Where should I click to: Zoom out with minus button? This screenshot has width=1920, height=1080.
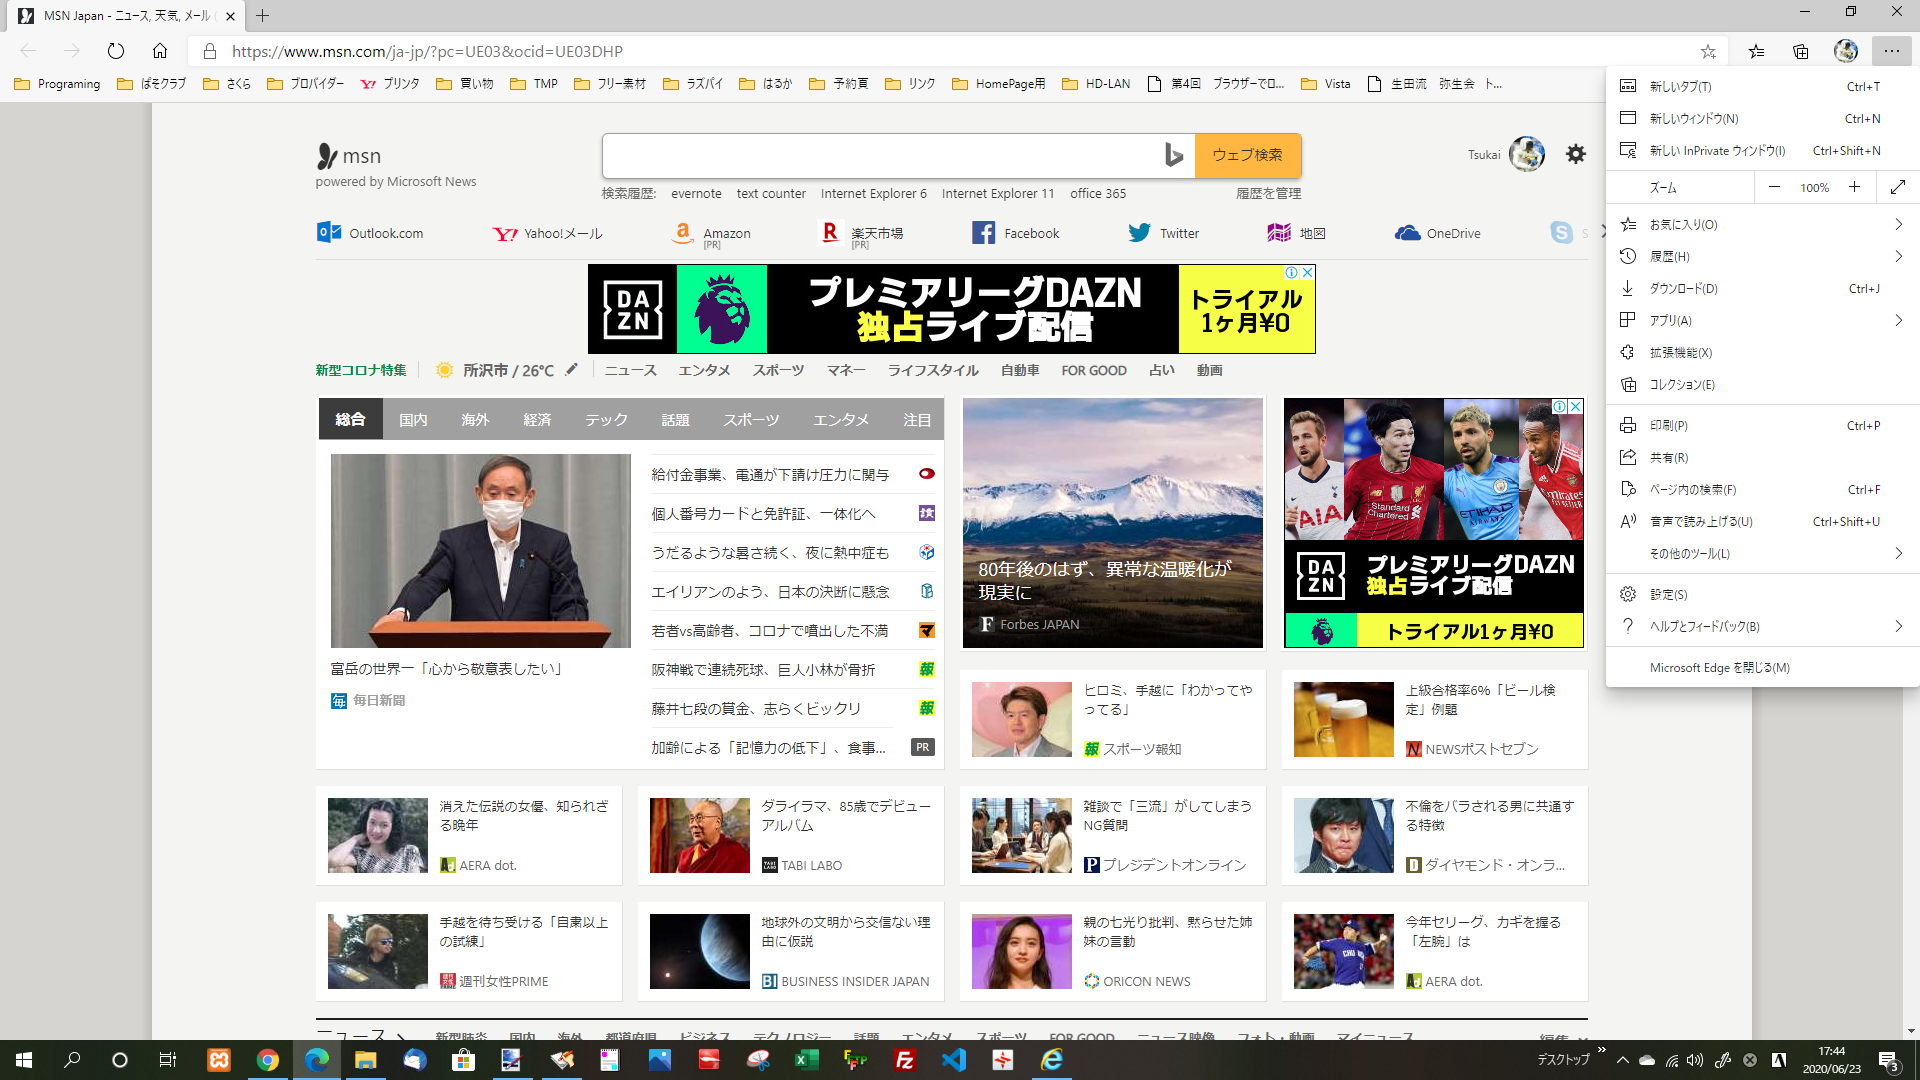pyautogui.click(x=1774, y=187)
